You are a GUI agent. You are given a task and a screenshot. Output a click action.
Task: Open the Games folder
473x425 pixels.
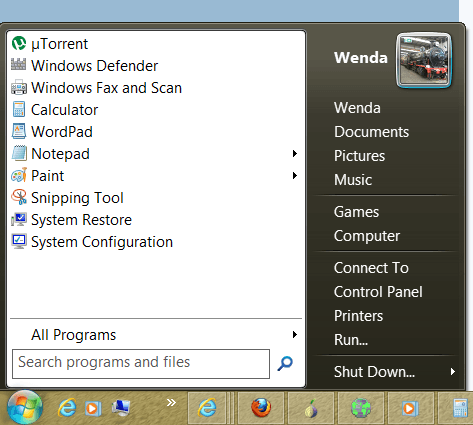coord(356,212)
